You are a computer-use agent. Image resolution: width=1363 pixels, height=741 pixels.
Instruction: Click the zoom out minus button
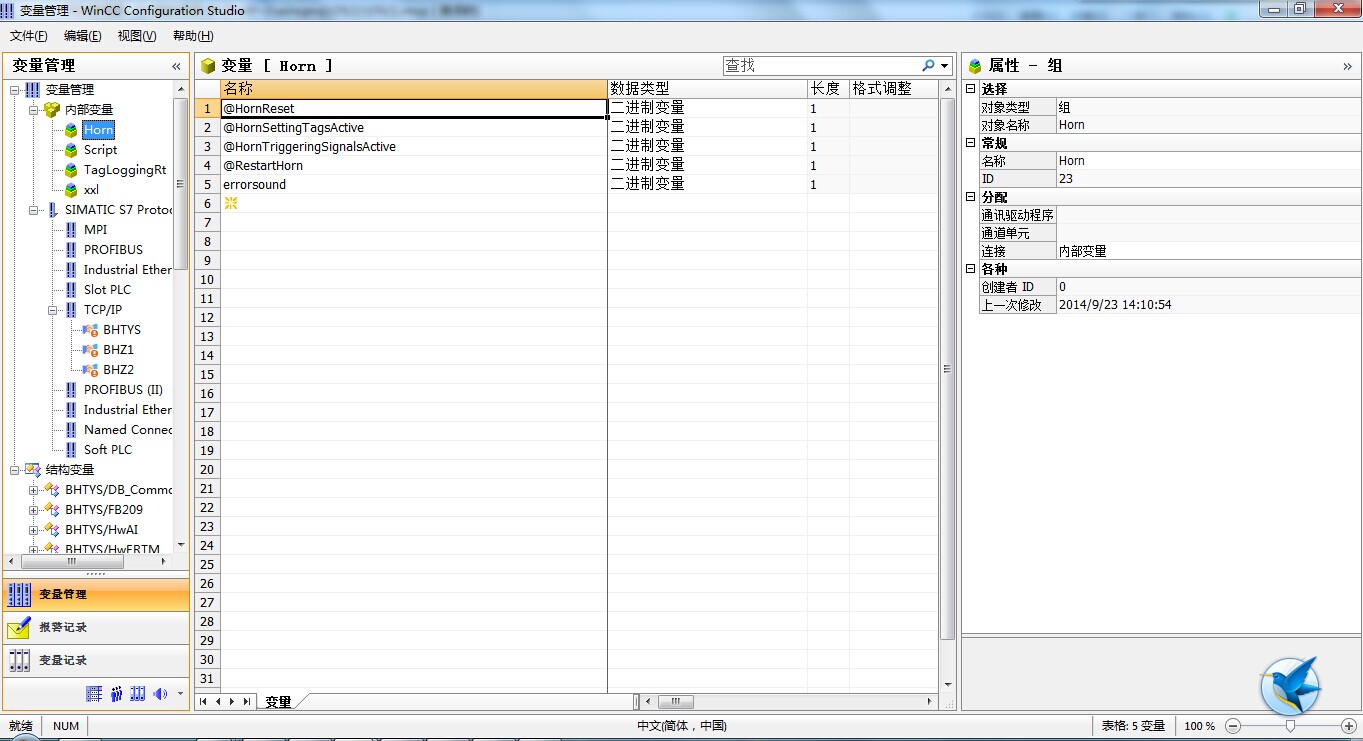1233,726
